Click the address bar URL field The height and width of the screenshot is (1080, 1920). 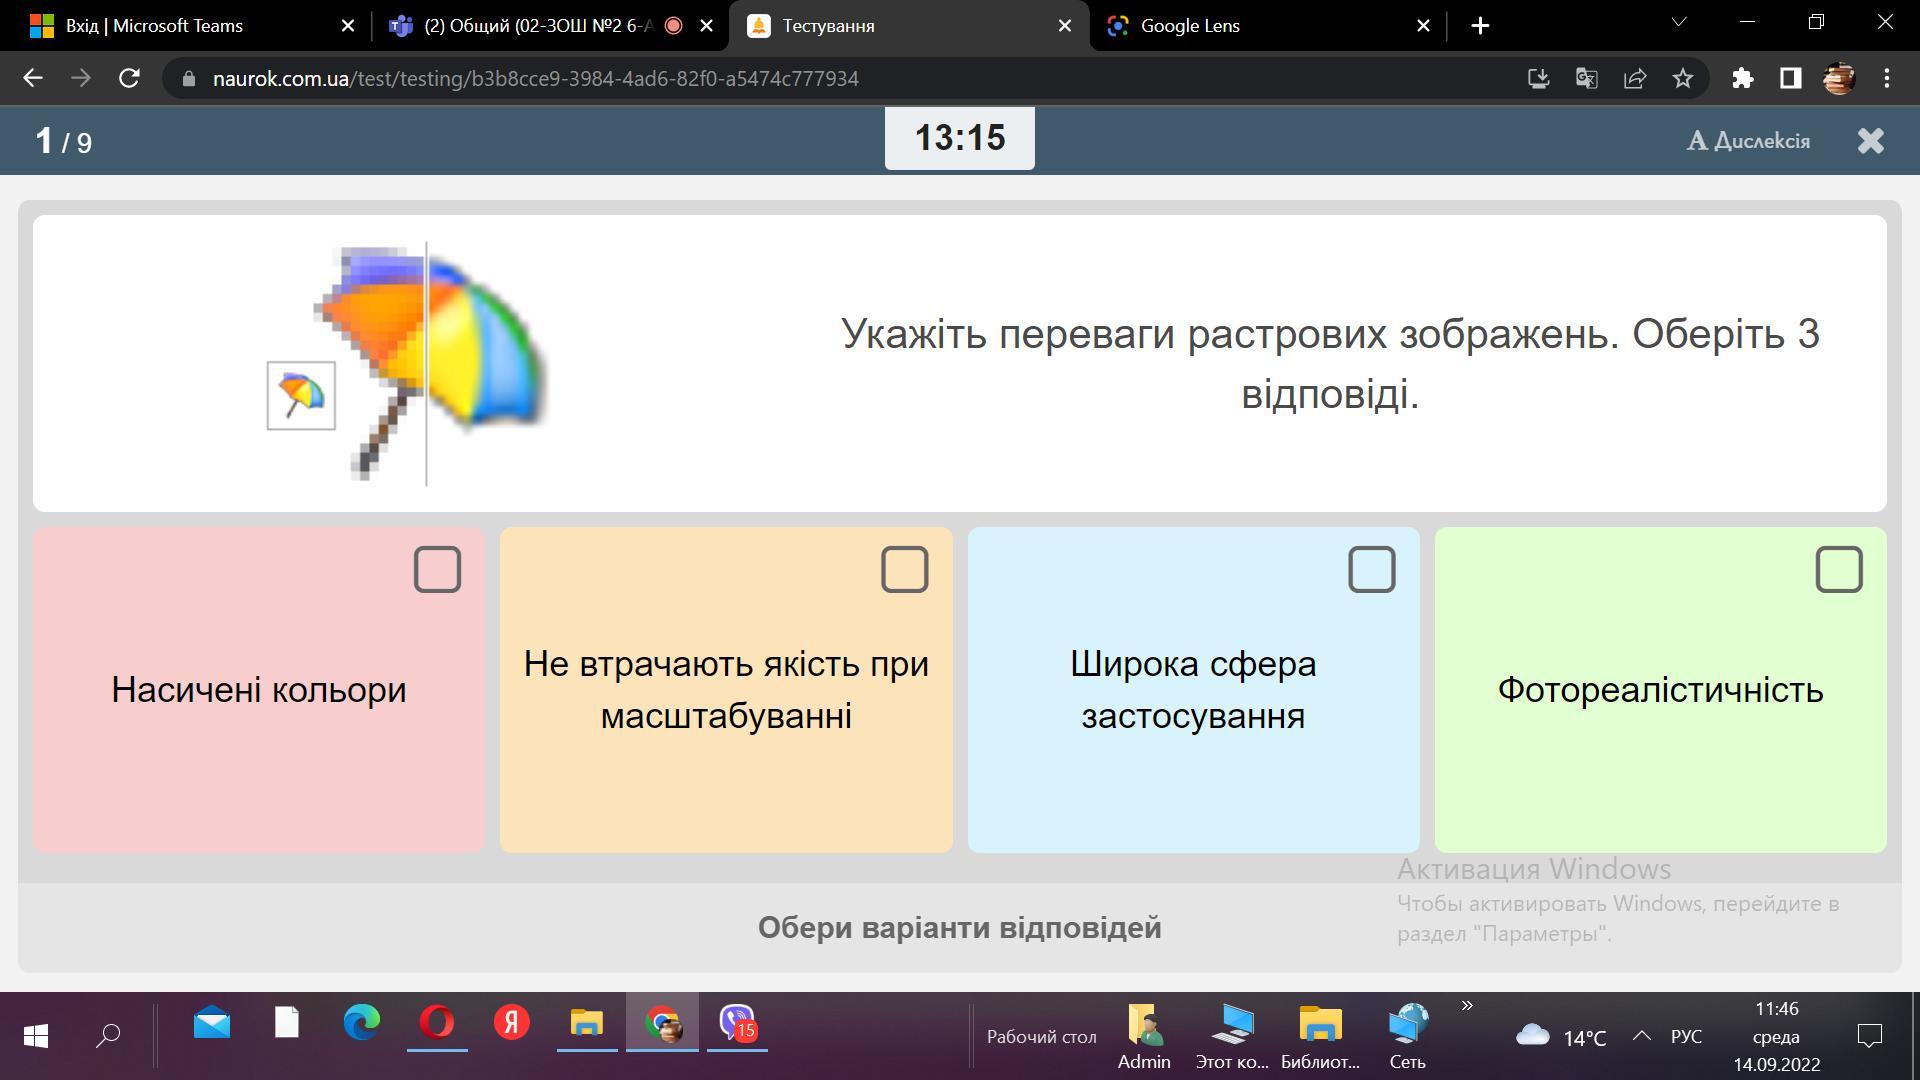(x=535, y=79)
